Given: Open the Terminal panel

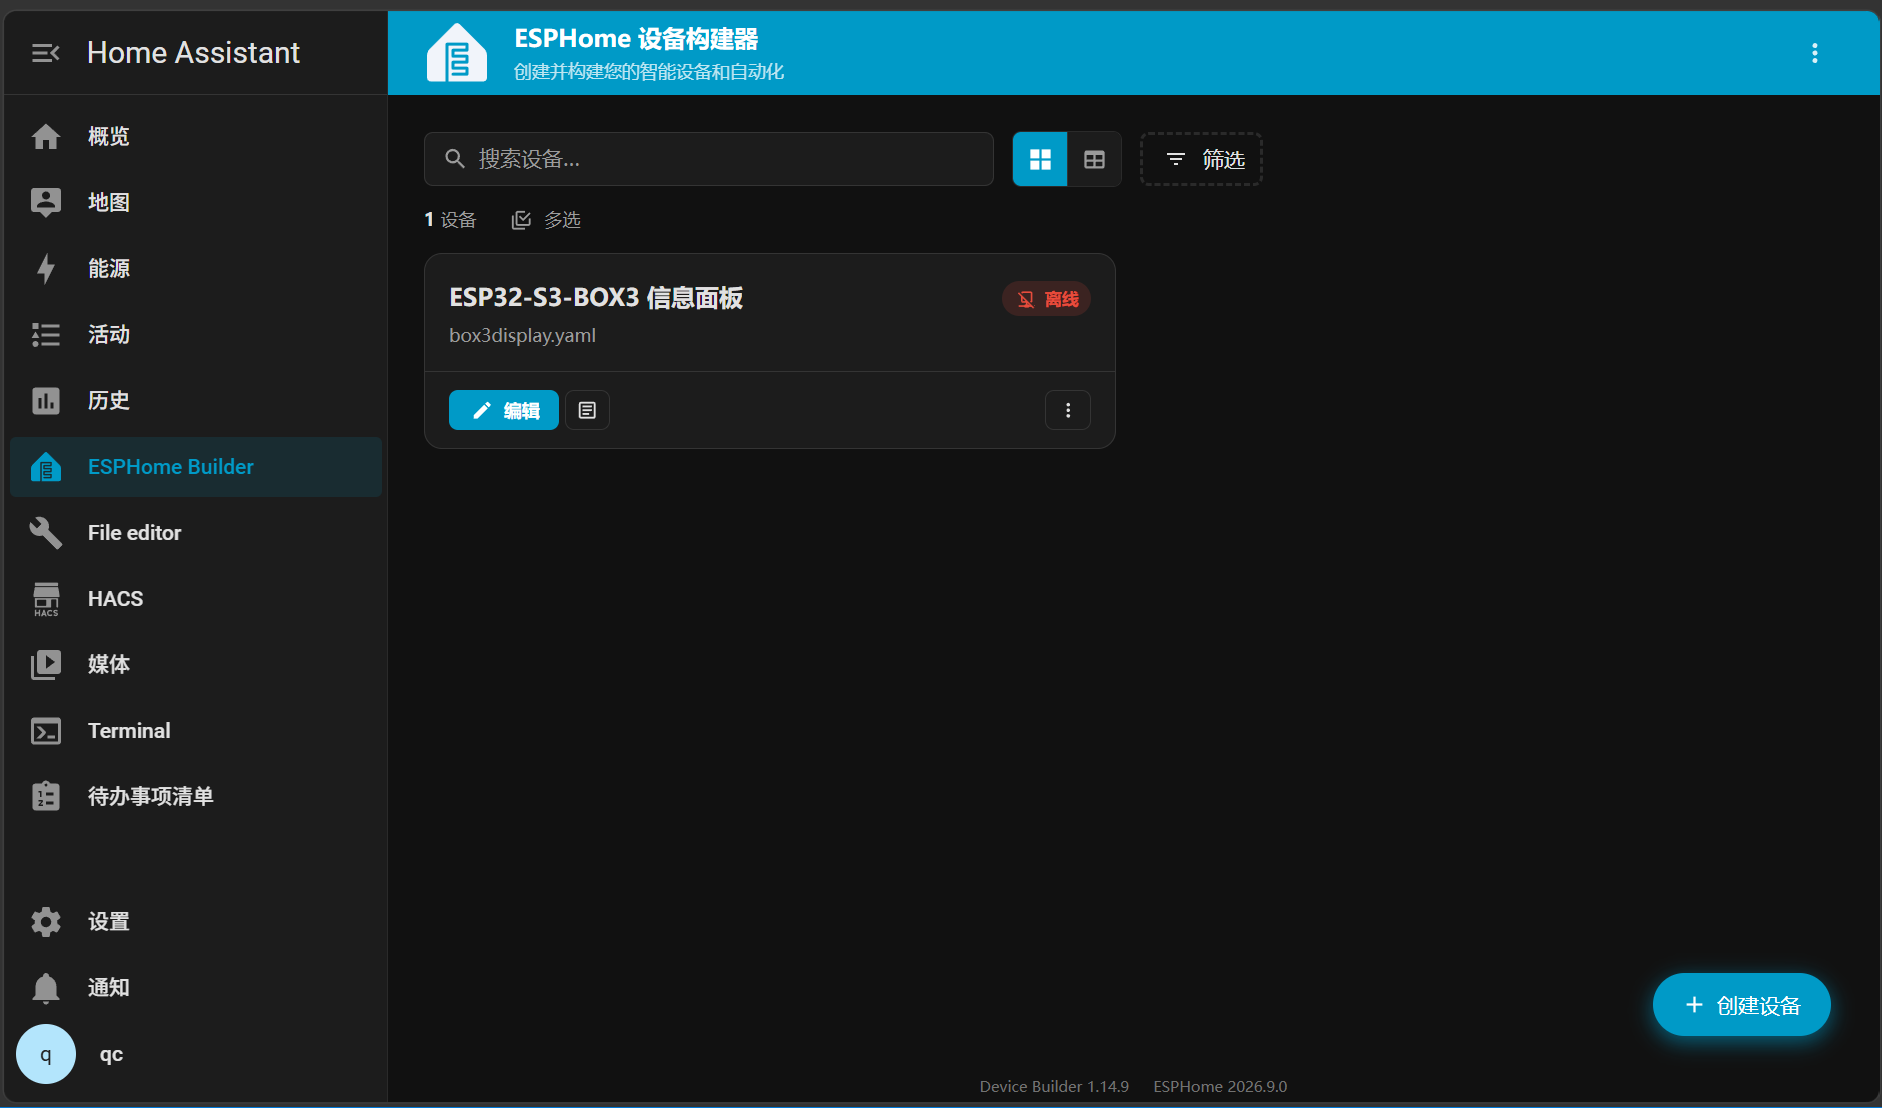Looking at the screenshot, I should tap(195, 731).
